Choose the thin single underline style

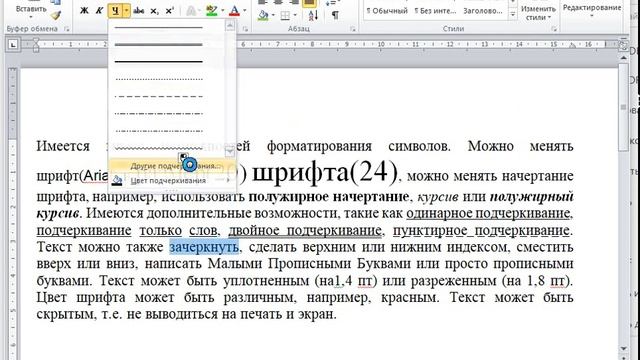(x=158, y=28)
